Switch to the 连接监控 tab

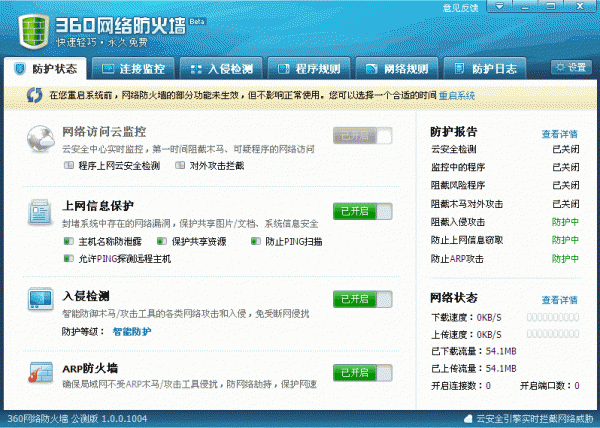(x=133, y=69)
